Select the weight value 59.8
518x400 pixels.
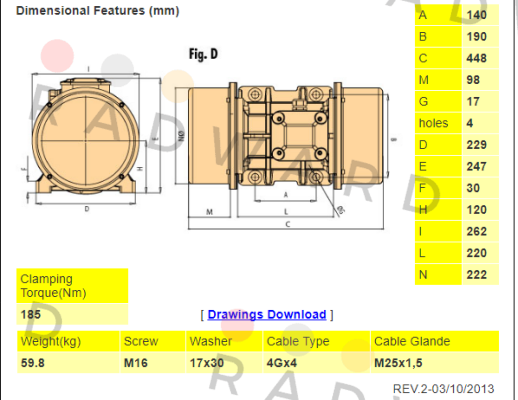click(x=33, y=363)
